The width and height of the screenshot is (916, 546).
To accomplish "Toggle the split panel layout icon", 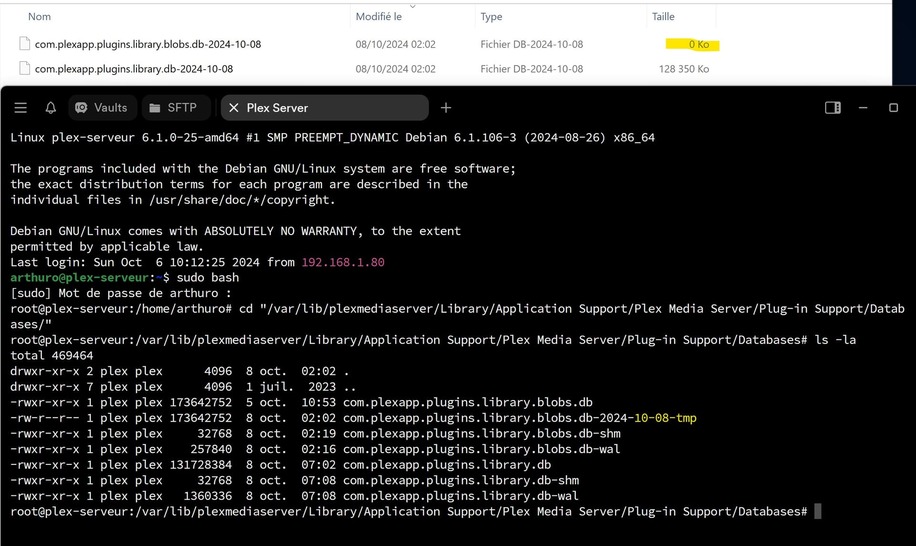I will tap(832, 108).
